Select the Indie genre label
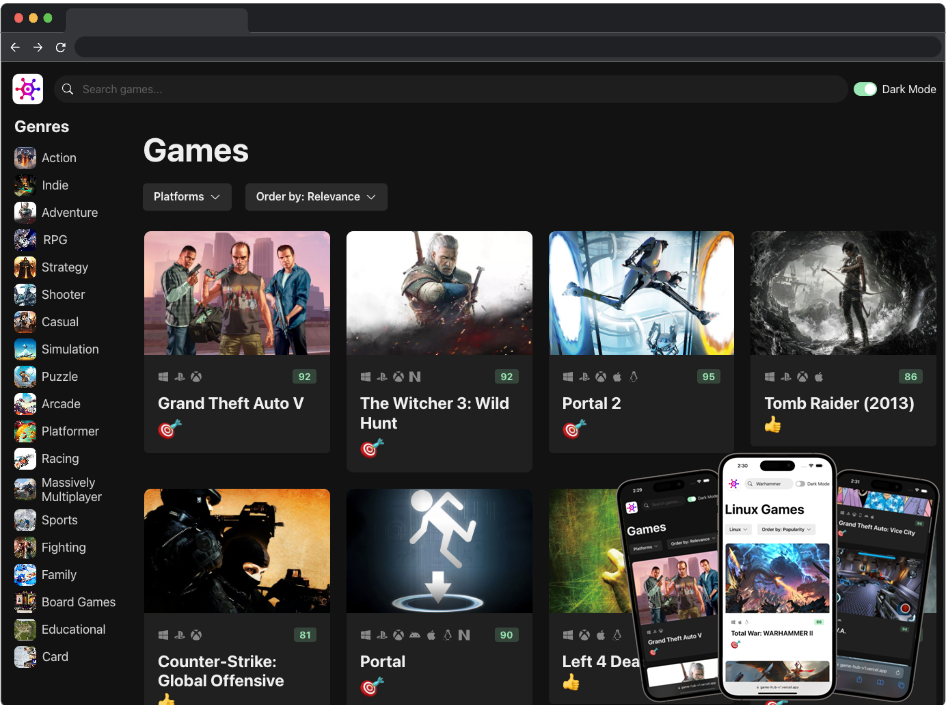 [55, 185]
